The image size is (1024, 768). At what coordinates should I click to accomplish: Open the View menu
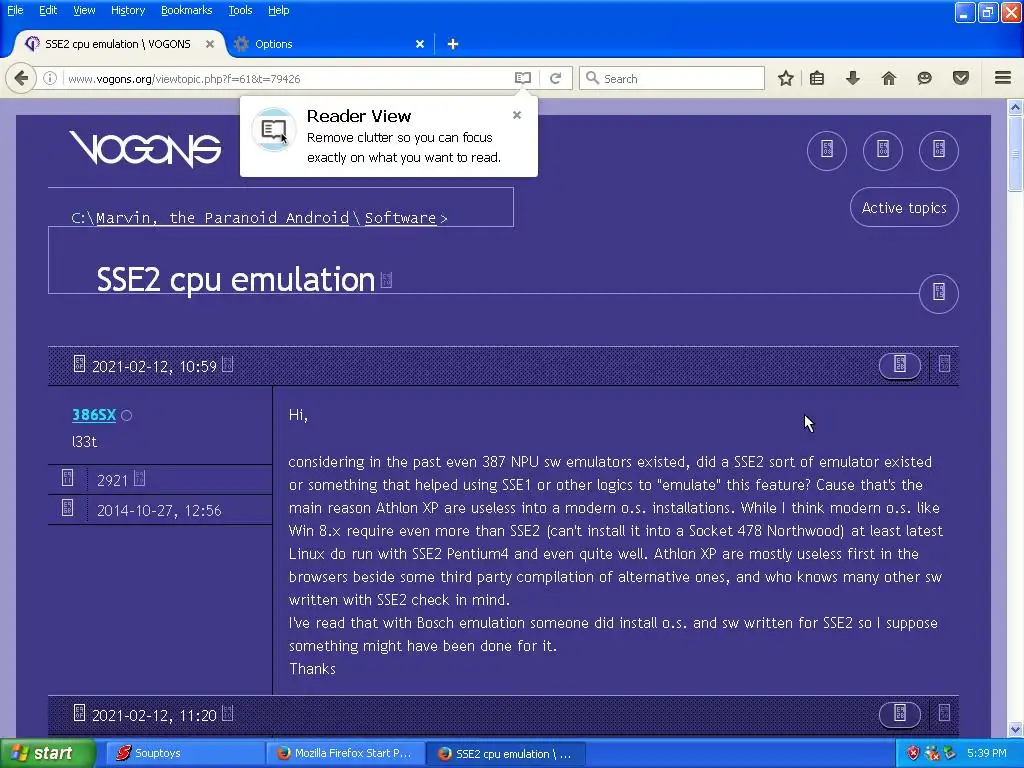84,10
